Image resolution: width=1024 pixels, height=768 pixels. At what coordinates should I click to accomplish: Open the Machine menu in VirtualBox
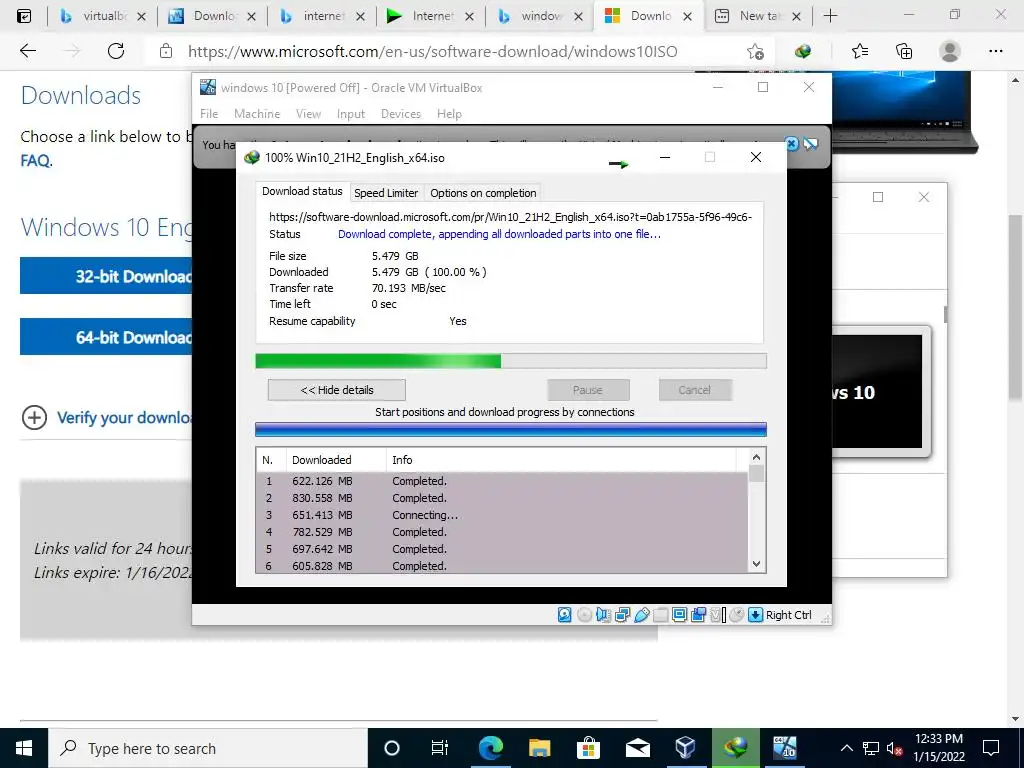pyautogui.click(x=257, y=114)
